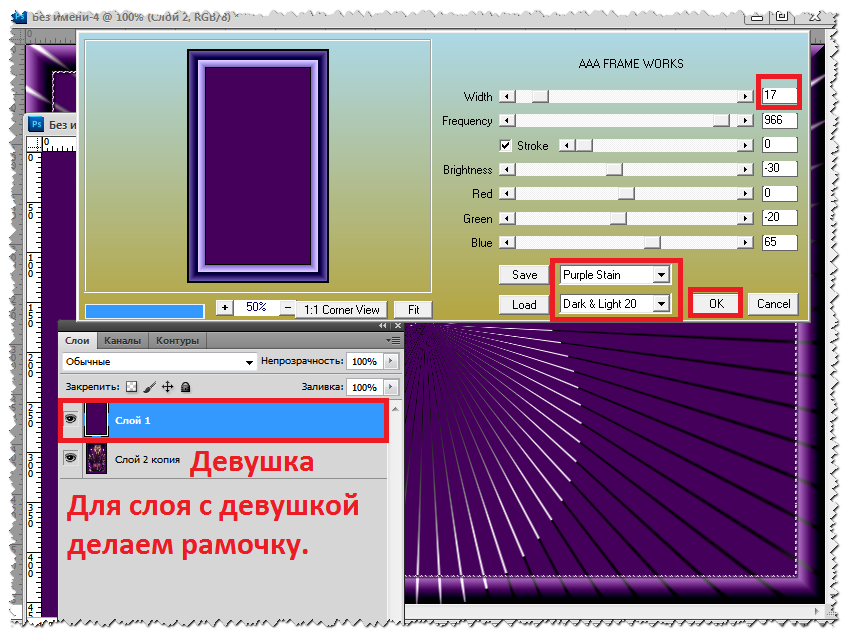This screenshot has height=636, width=848.
Task: Increase Brightness with right arrow
Action: 745,169
